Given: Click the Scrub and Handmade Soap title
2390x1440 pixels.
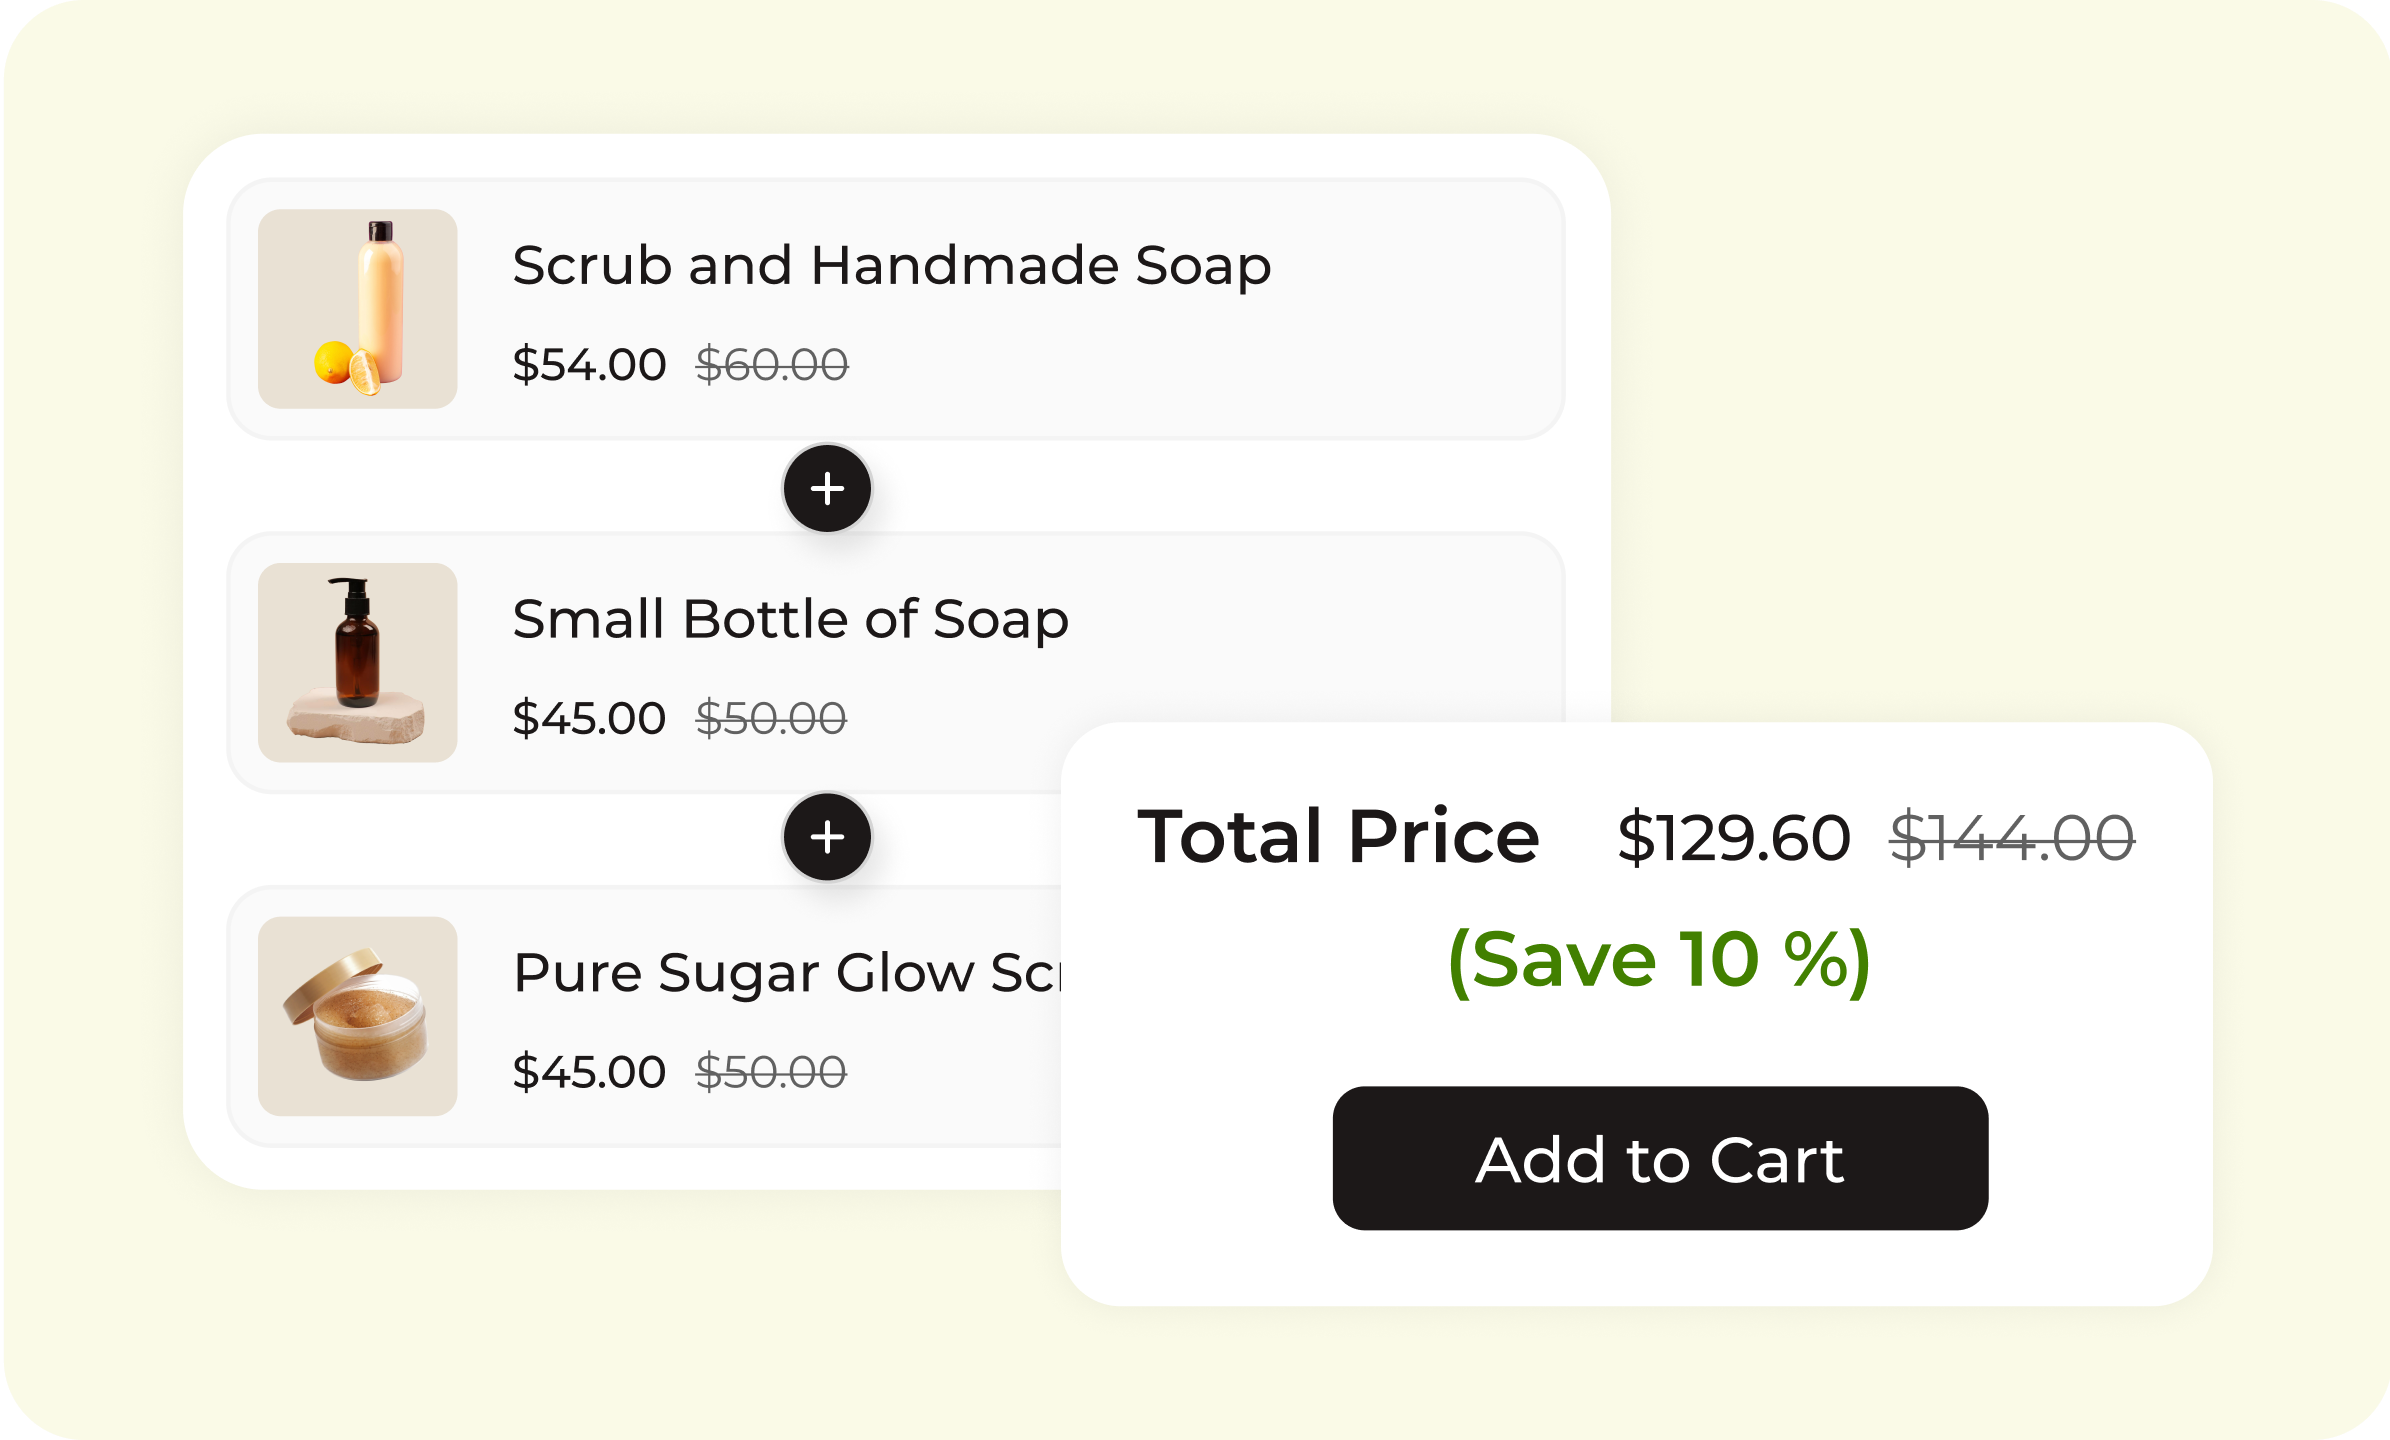Looking at the screenshot, I should pos(891,266).
